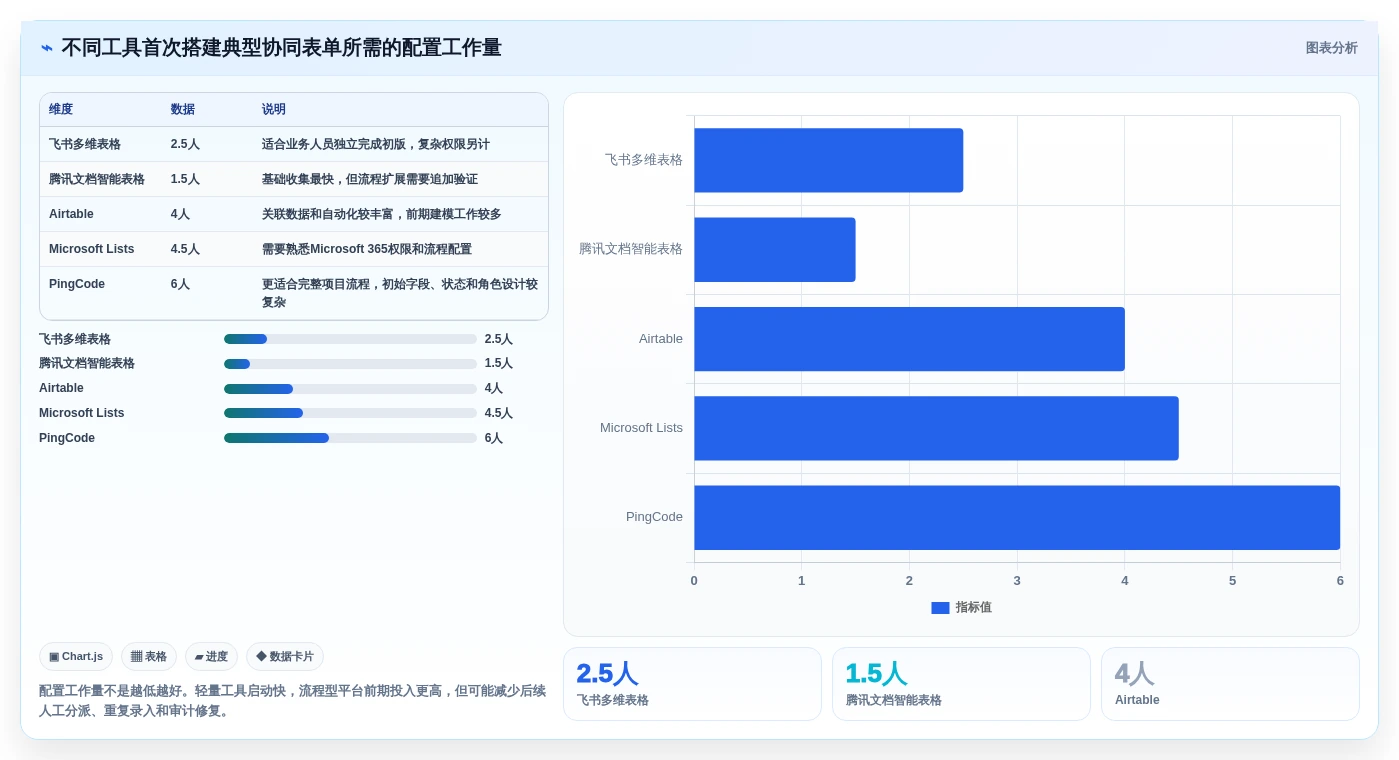
Task: Click the Airtable progress bar
Action: click(350, 389)
